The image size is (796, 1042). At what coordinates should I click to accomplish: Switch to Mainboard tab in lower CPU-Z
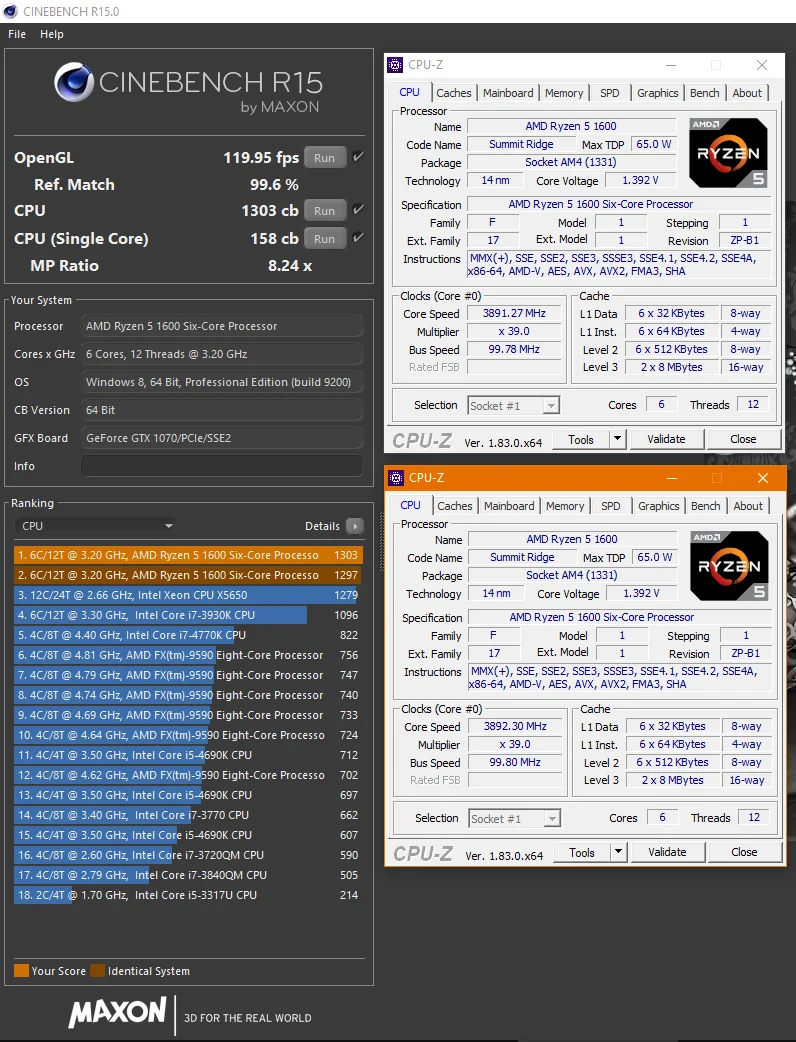(x=510, y=506)
